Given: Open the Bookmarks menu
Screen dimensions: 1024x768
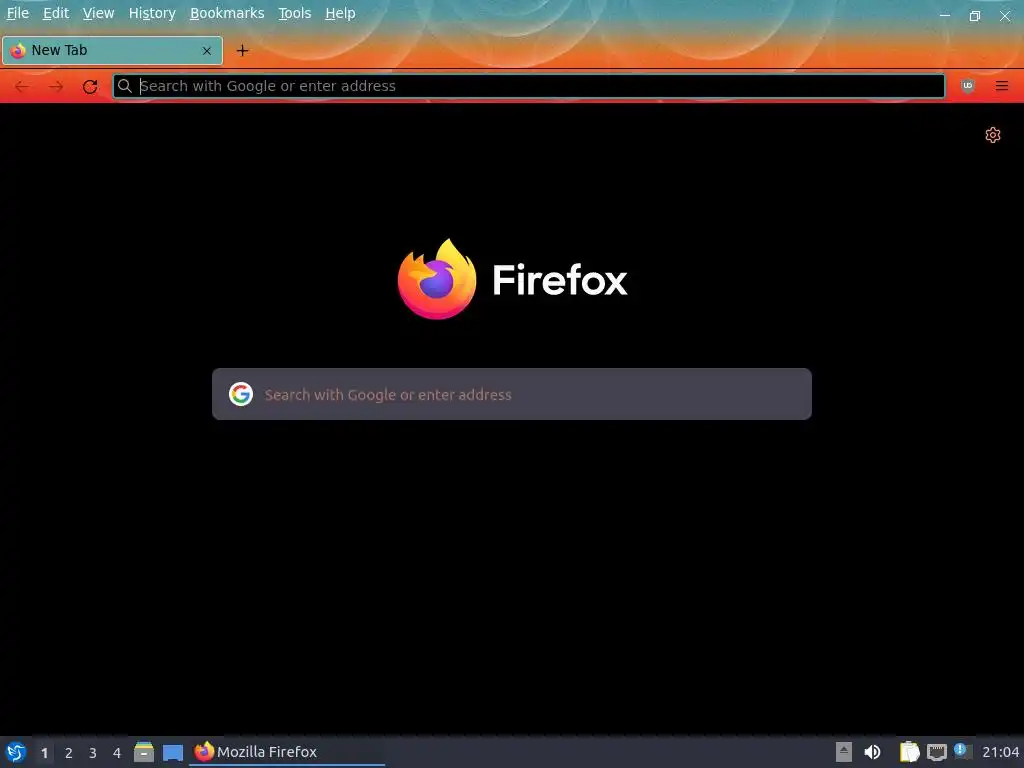Looking at the screenshot, I should 227,13.
